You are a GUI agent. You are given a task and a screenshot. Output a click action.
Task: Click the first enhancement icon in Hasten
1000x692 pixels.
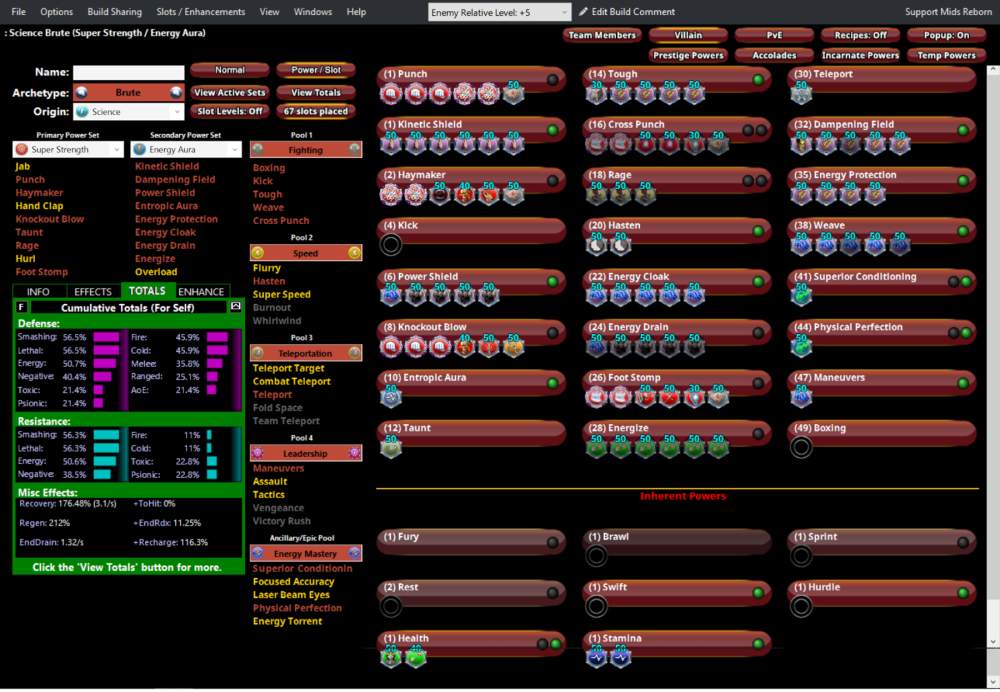[x=597, y=244]
